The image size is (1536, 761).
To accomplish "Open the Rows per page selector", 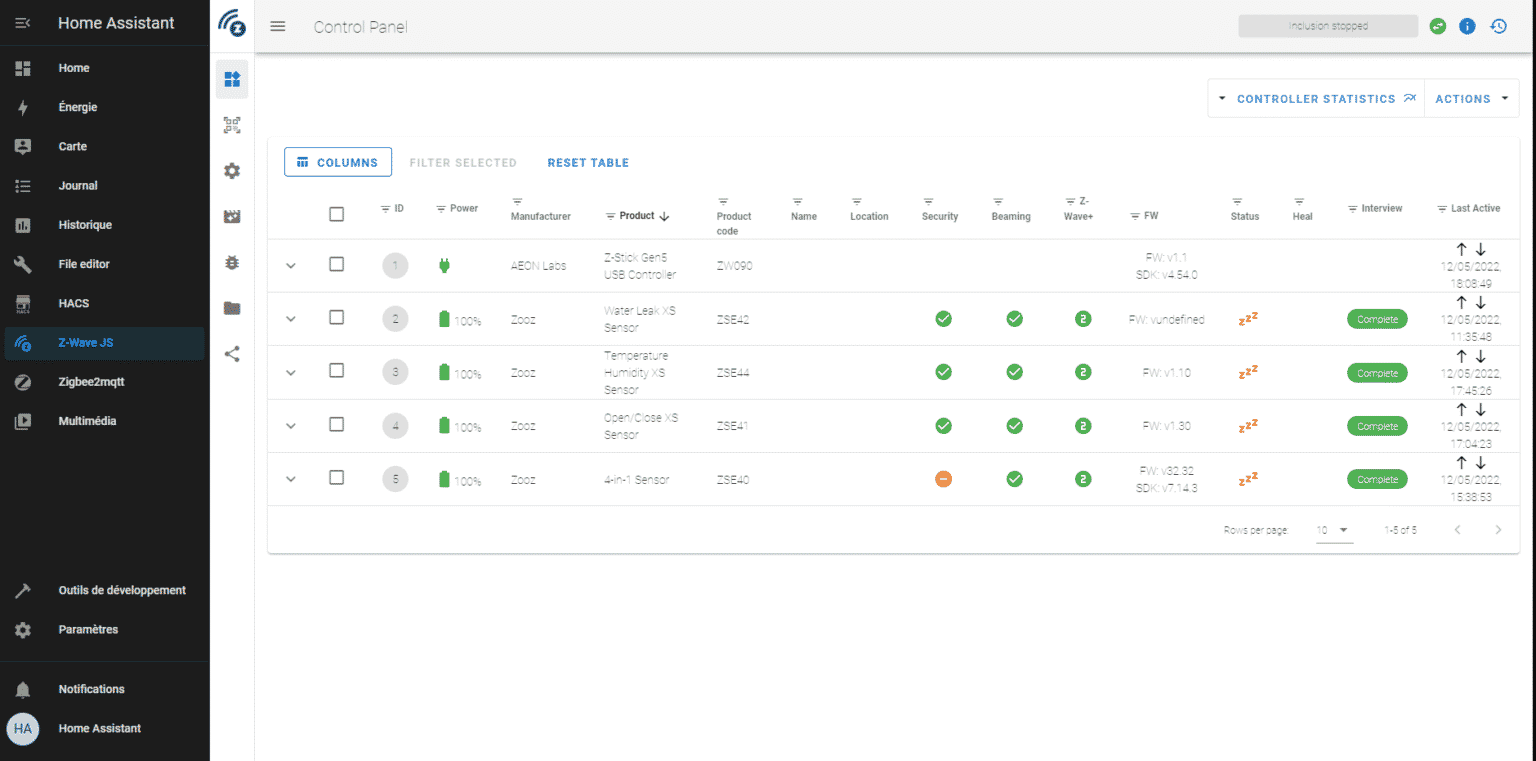I will click(1333, 530).
